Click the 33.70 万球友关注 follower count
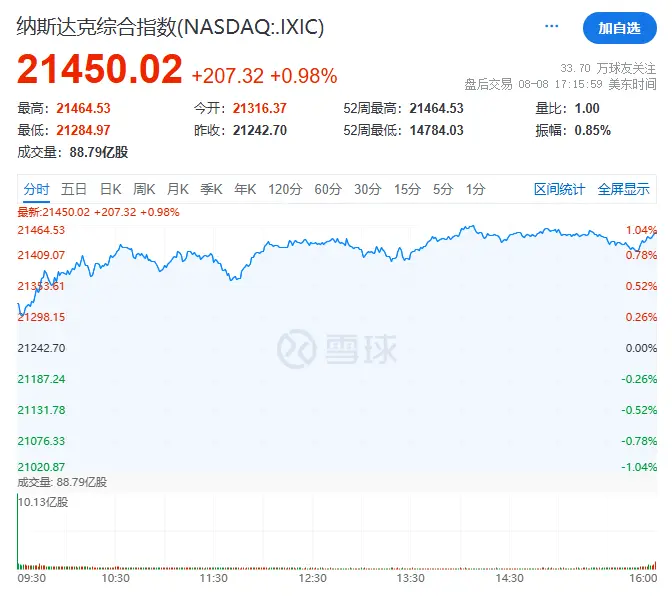672x599 pixels. [x=608, y=68]
